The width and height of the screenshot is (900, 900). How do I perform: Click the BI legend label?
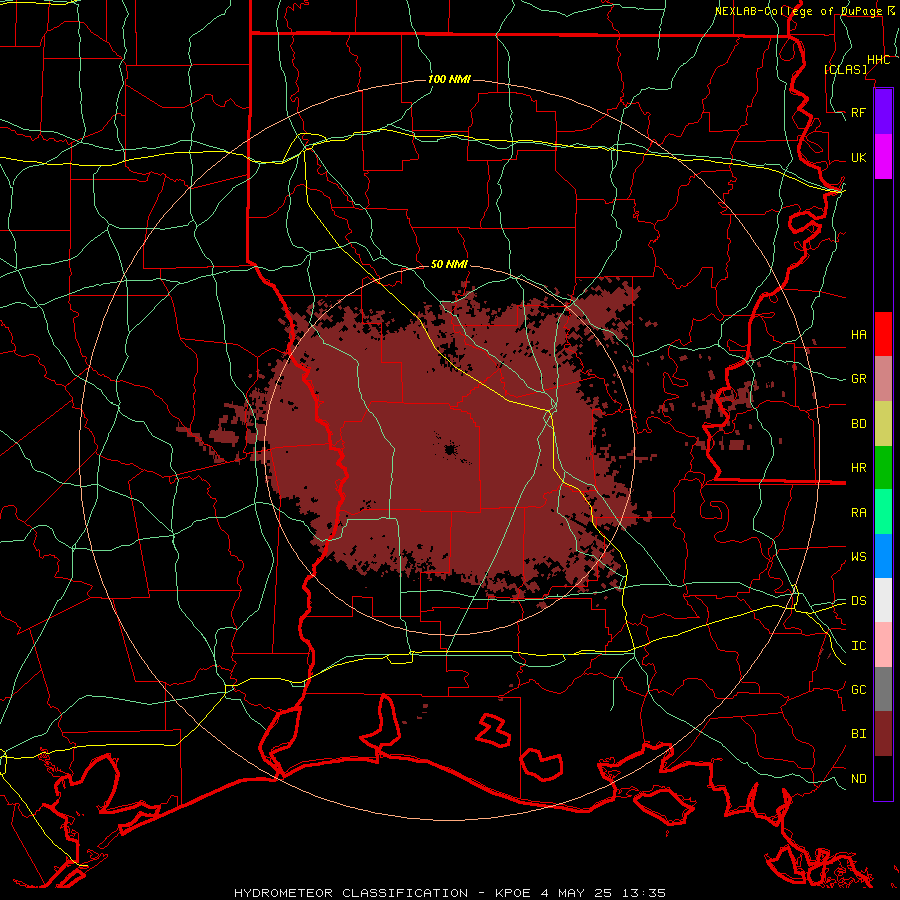(x=859, y=734)
